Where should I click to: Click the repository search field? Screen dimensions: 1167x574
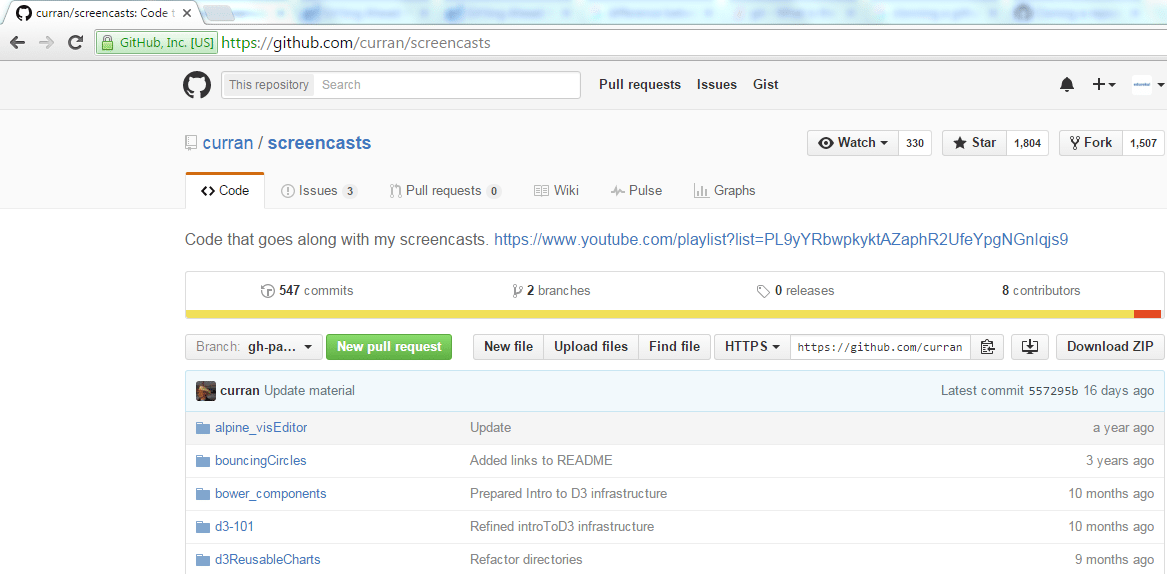(447, 85)
